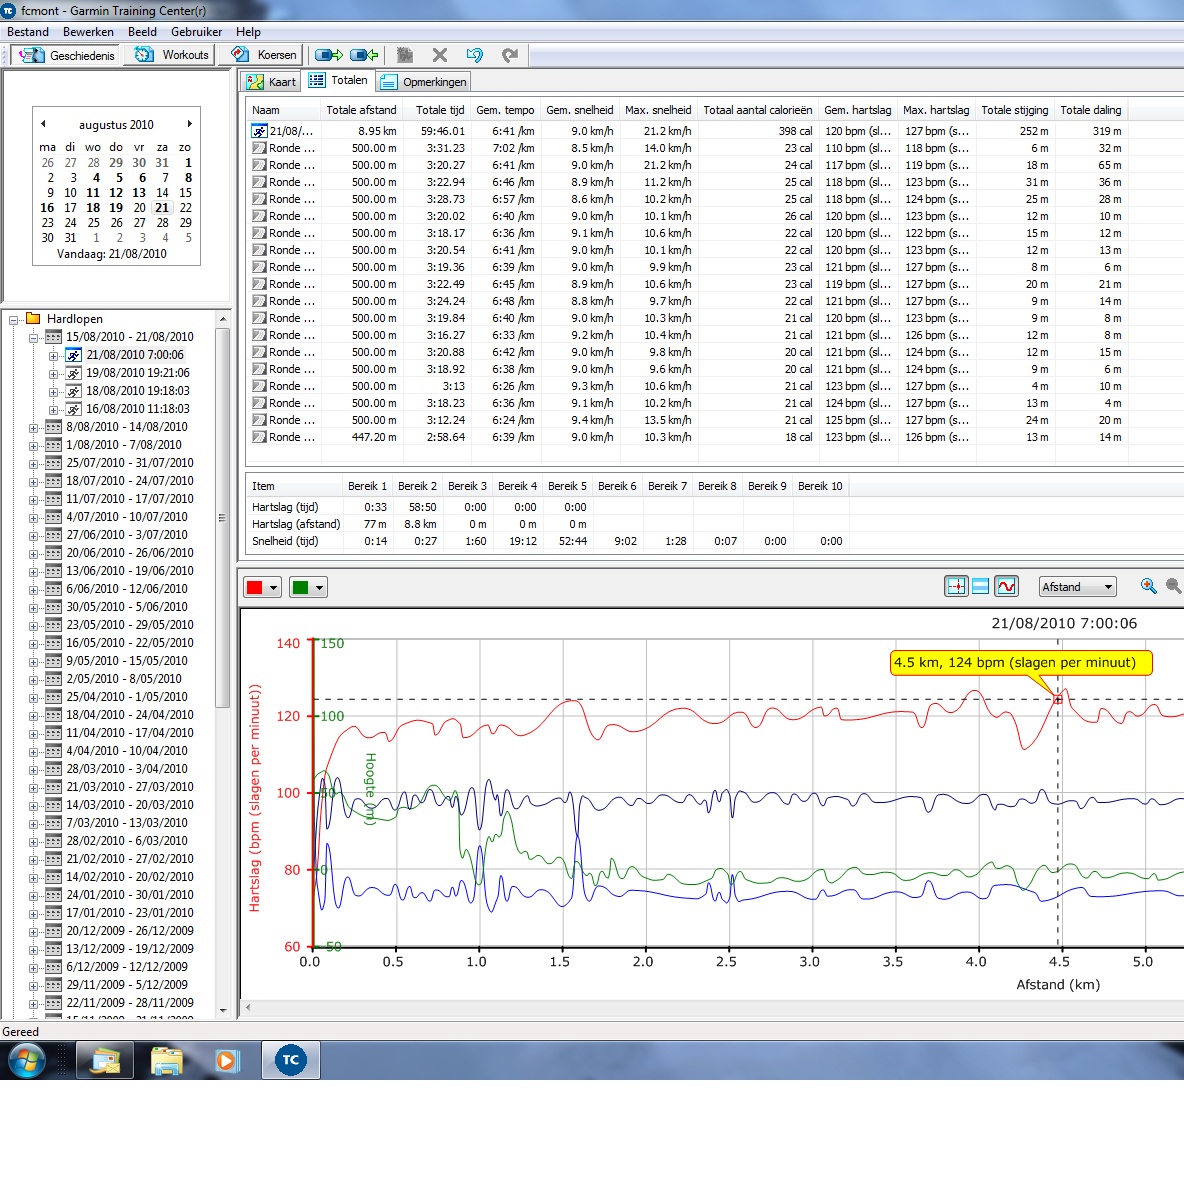Select activity icon for 16/08/2010 11:18:03
The height and width of the screenshot is (1184, 1184).
pyautogui.click(x=73, y=409)
